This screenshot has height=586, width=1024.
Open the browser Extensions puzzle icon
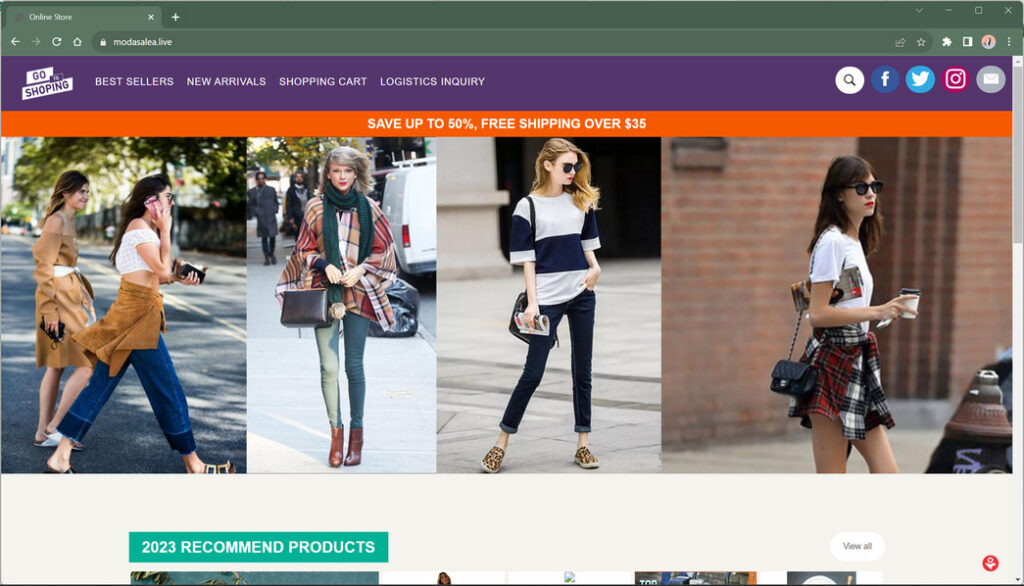(x=947, y=42)
